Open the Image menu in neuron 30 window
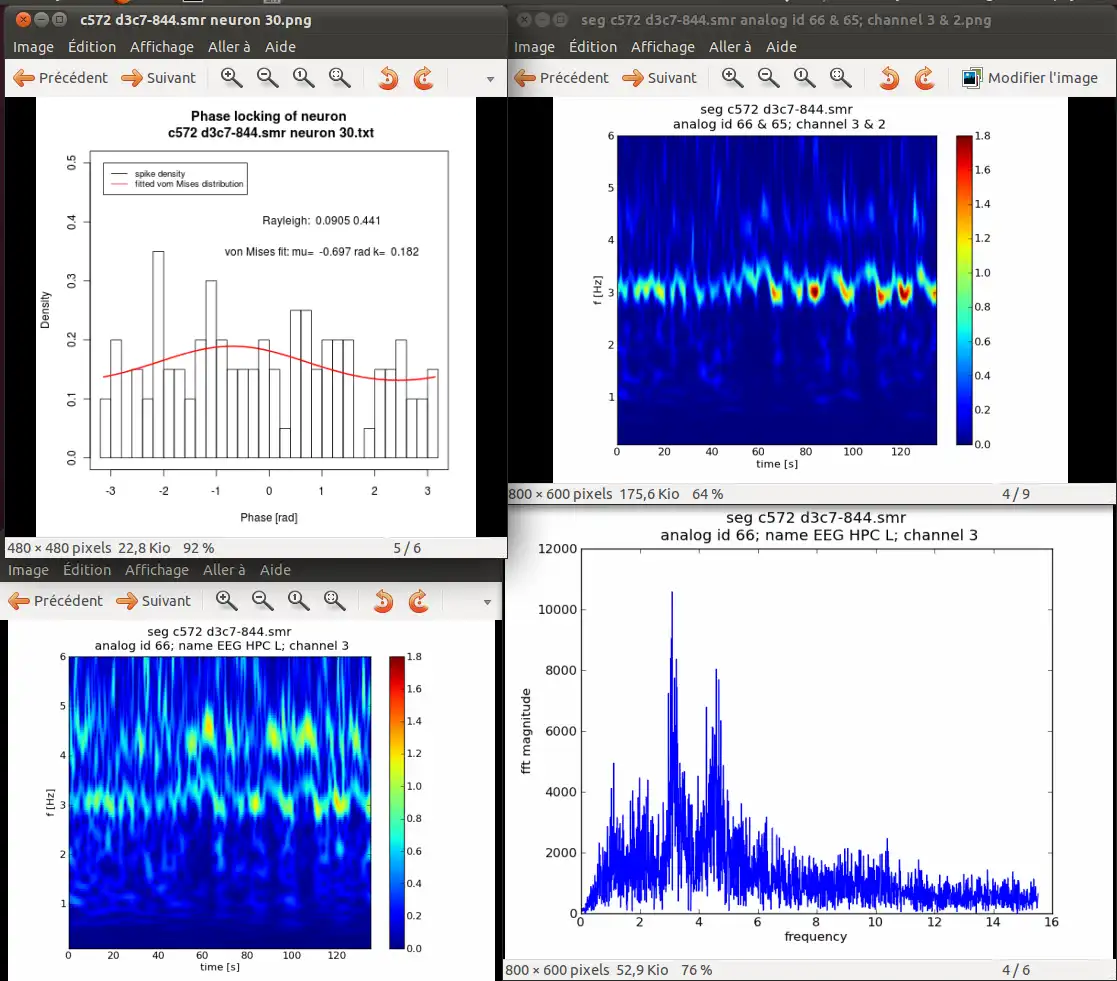The width and height of the screenshot is (1117, 981). [x=33, y=47]
